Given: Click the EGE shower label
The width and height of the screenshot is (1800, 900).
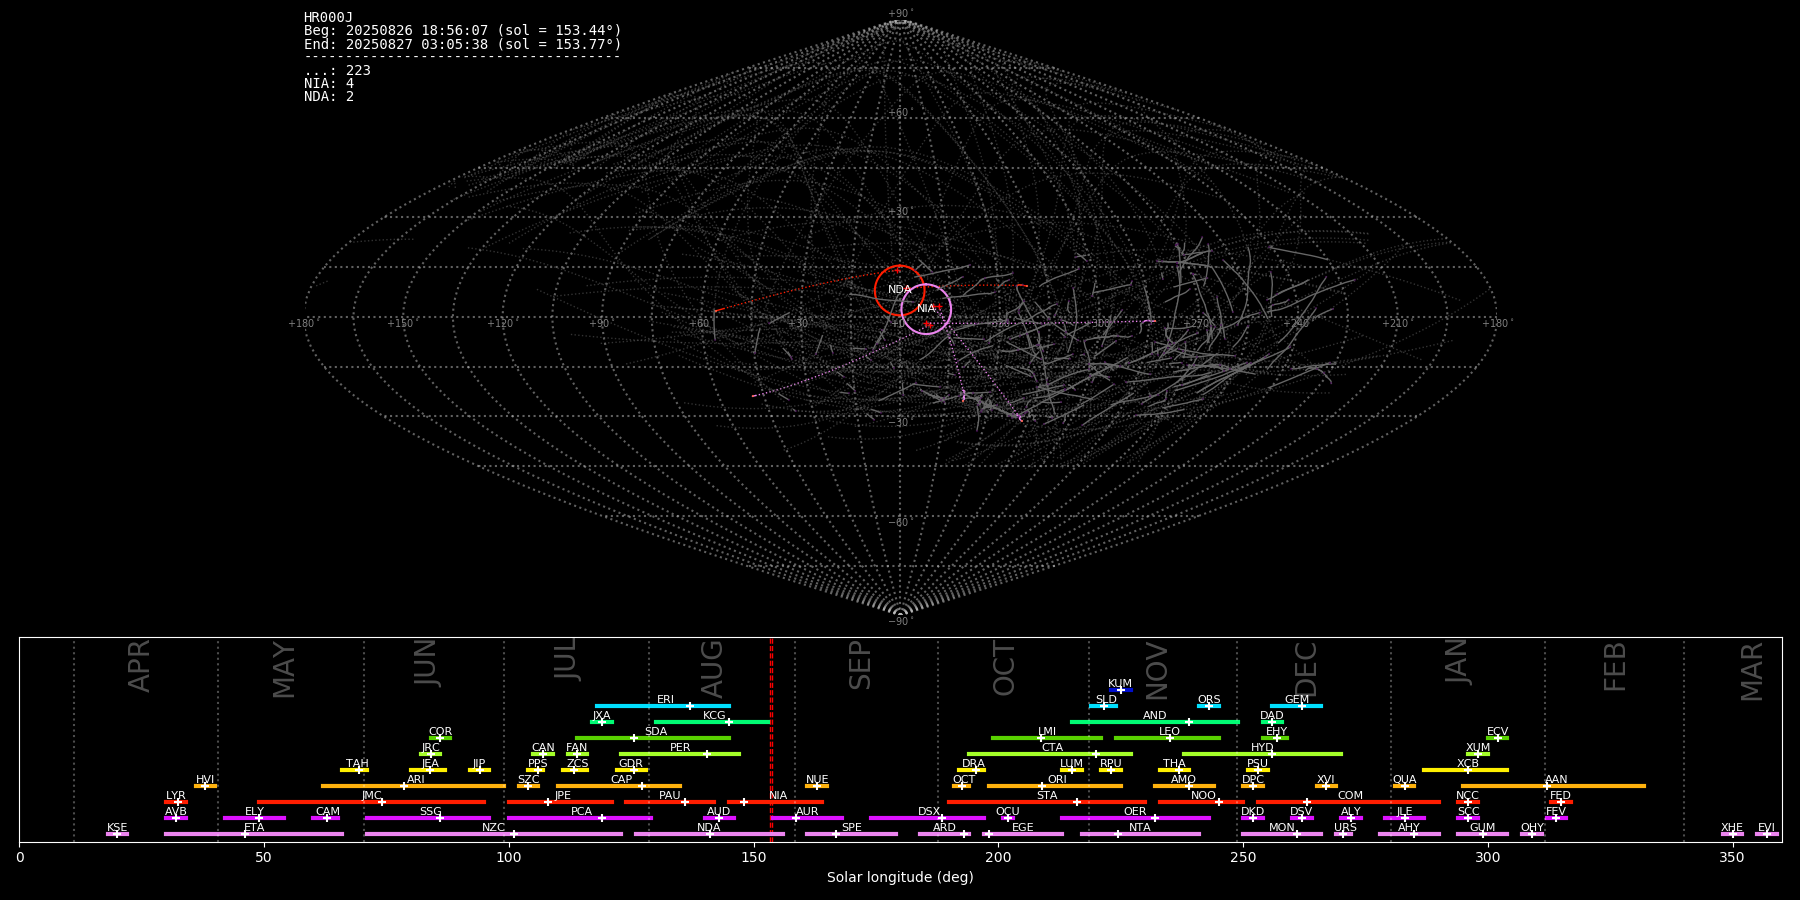Looking at the screenshot, I should point(1023,827).
